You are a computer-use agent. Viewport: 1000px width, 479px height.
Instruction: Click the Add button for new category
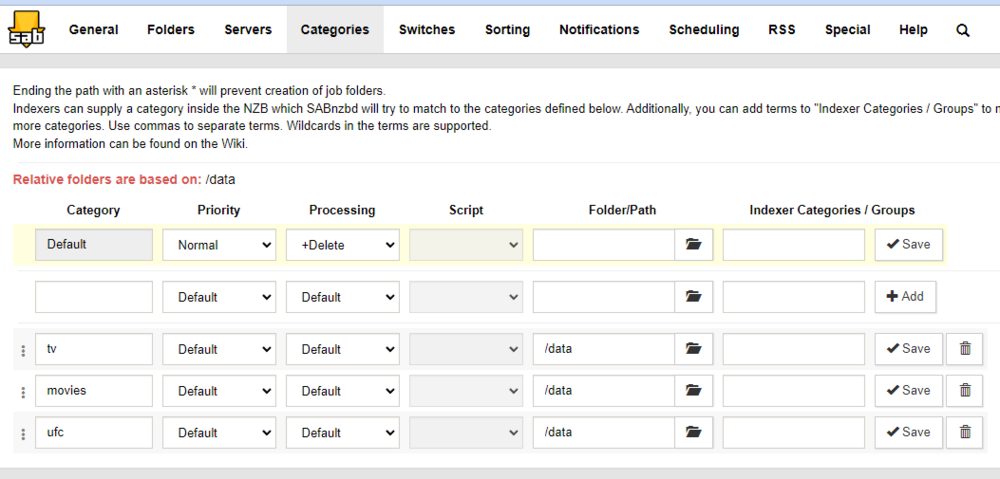pyautogui.click(x=905, y=297)
